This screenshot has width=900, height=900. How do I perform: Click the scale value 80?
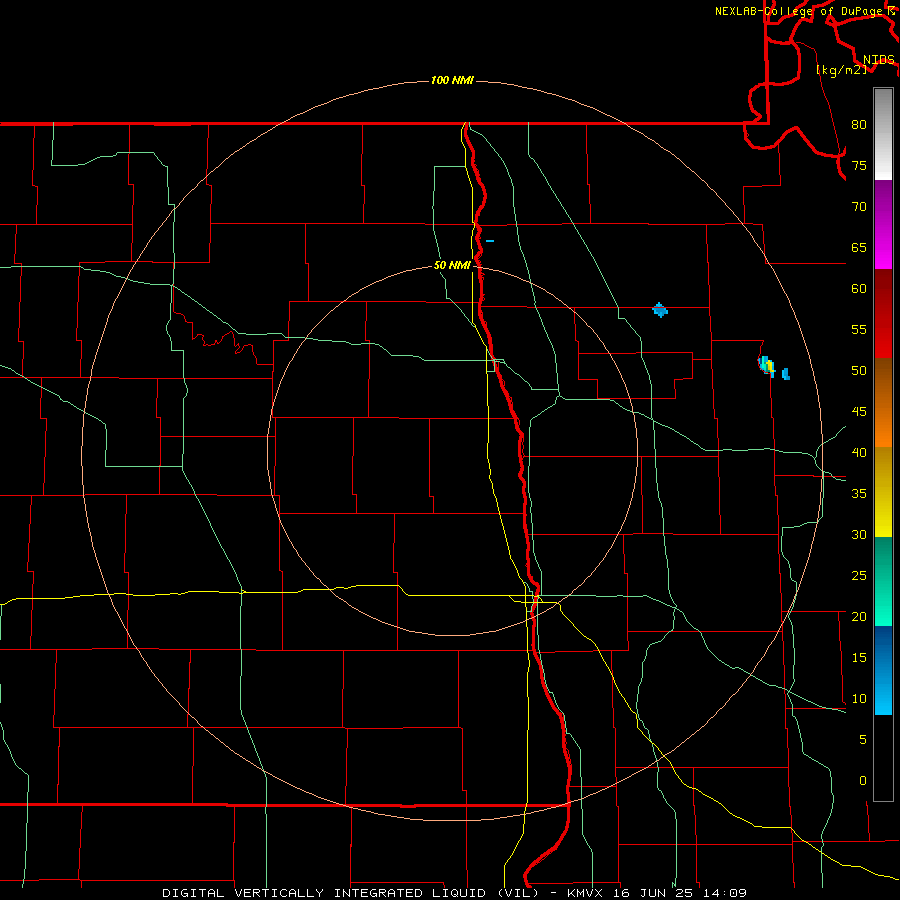859,125
